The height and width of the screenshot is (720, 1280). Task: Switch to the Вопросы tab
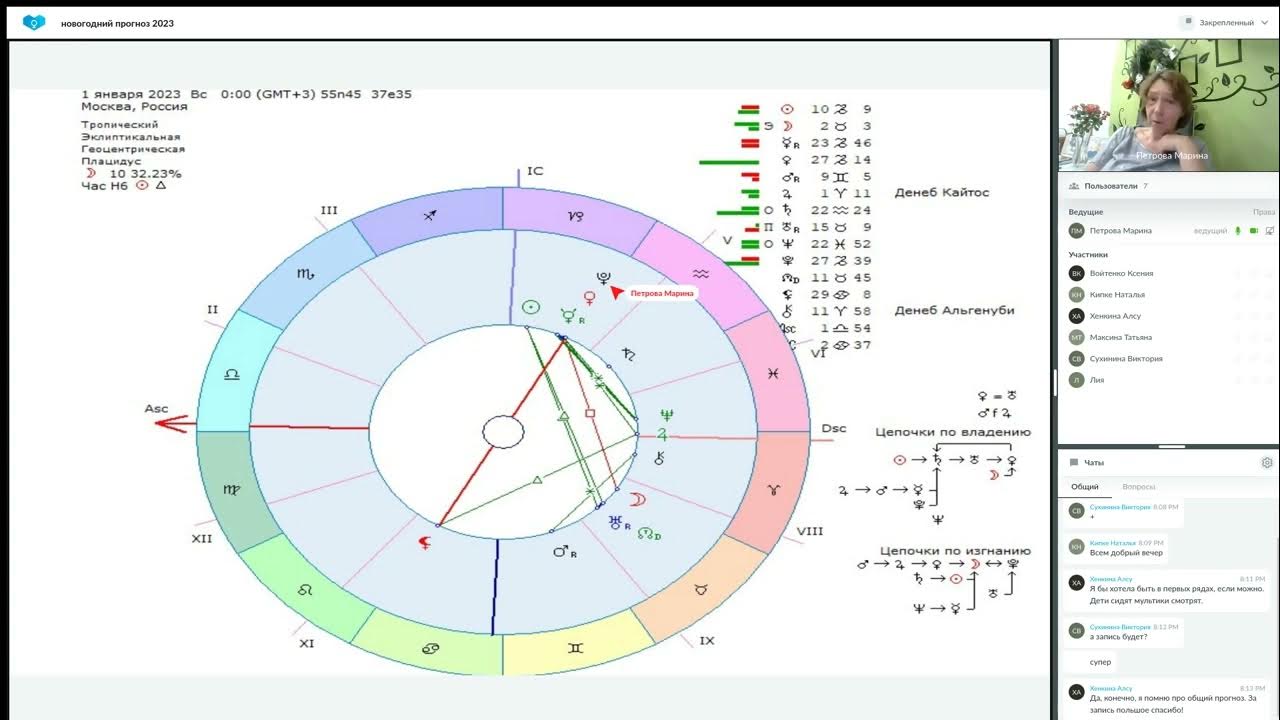point(1139,487)
